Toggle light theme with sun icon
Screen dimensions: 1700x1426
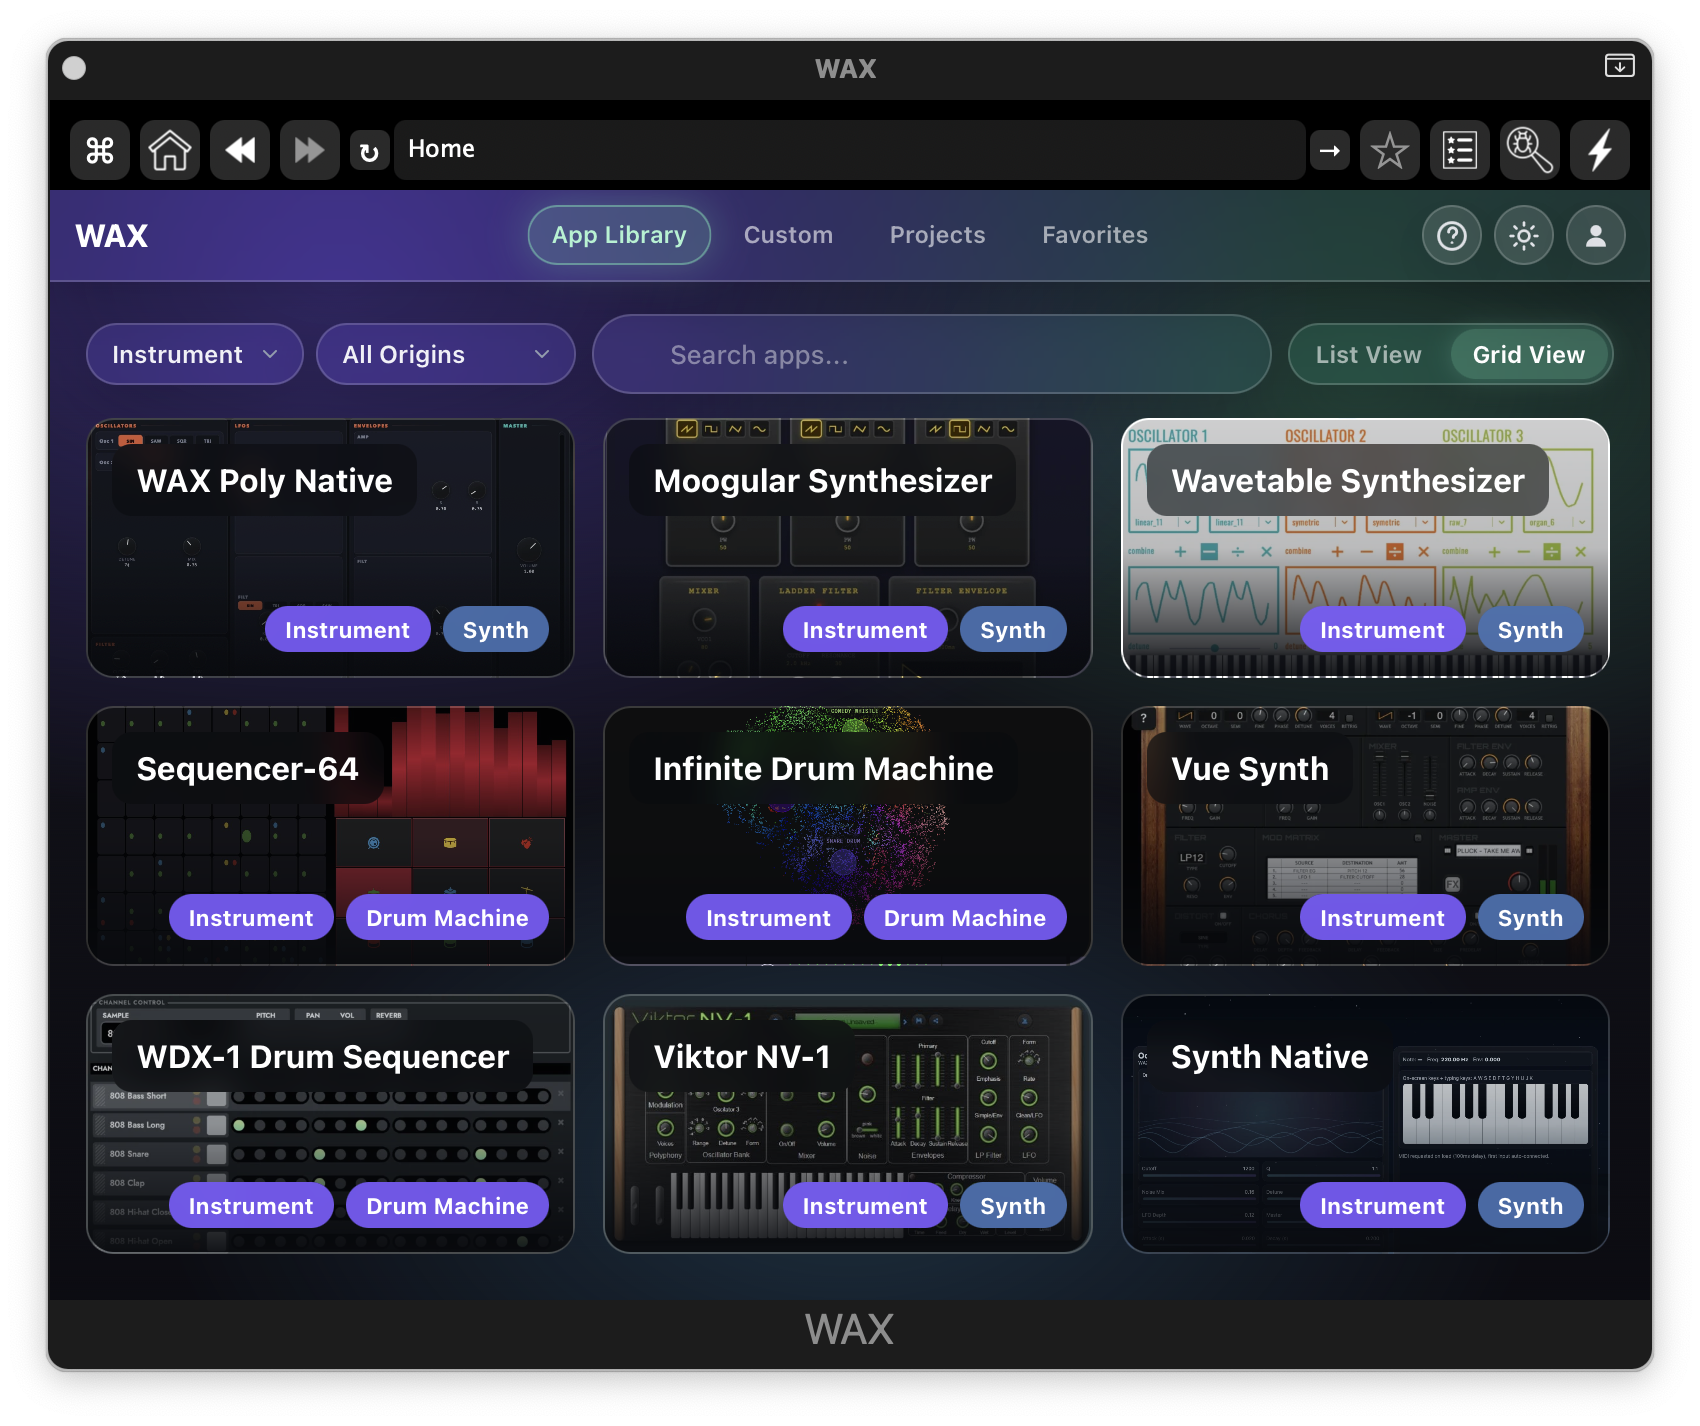point(1524,236)
